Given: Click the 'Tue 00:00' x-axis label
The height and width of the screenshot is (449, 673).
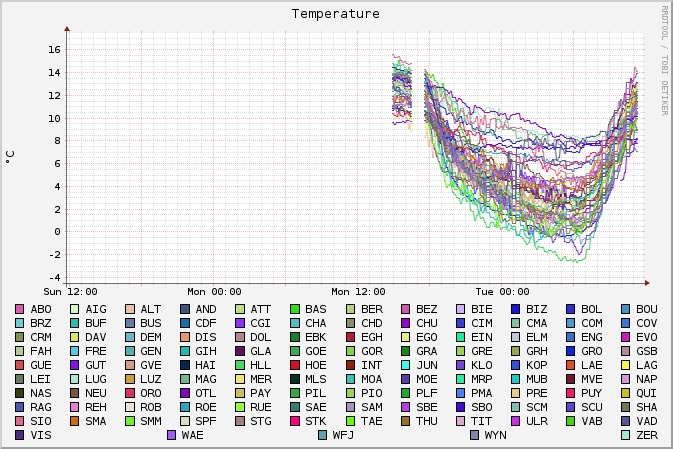Looking at the screenshot, I should [x=503, y=292].
